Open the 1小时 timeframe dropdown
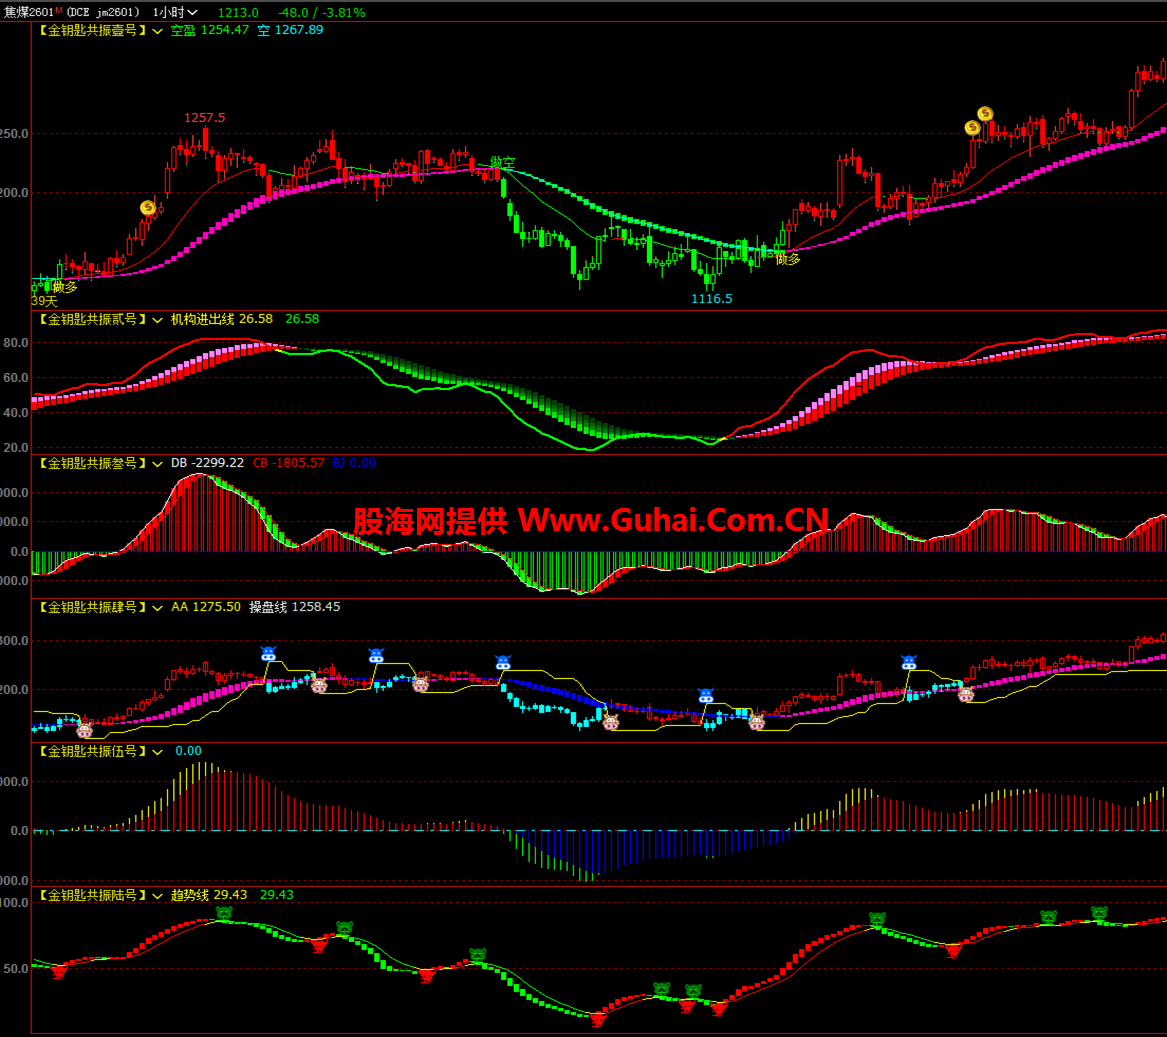1167x1037 pixels. coord(175,12)
